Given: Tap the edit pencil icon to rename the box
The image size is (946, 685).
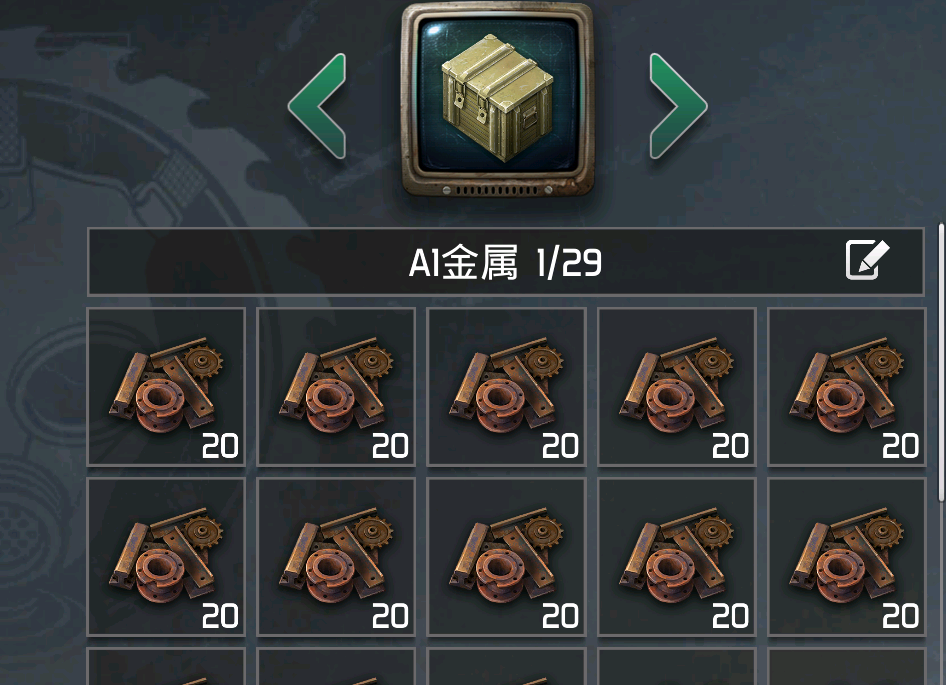Looking at the screenshot, I should click(x=867, y=260).
